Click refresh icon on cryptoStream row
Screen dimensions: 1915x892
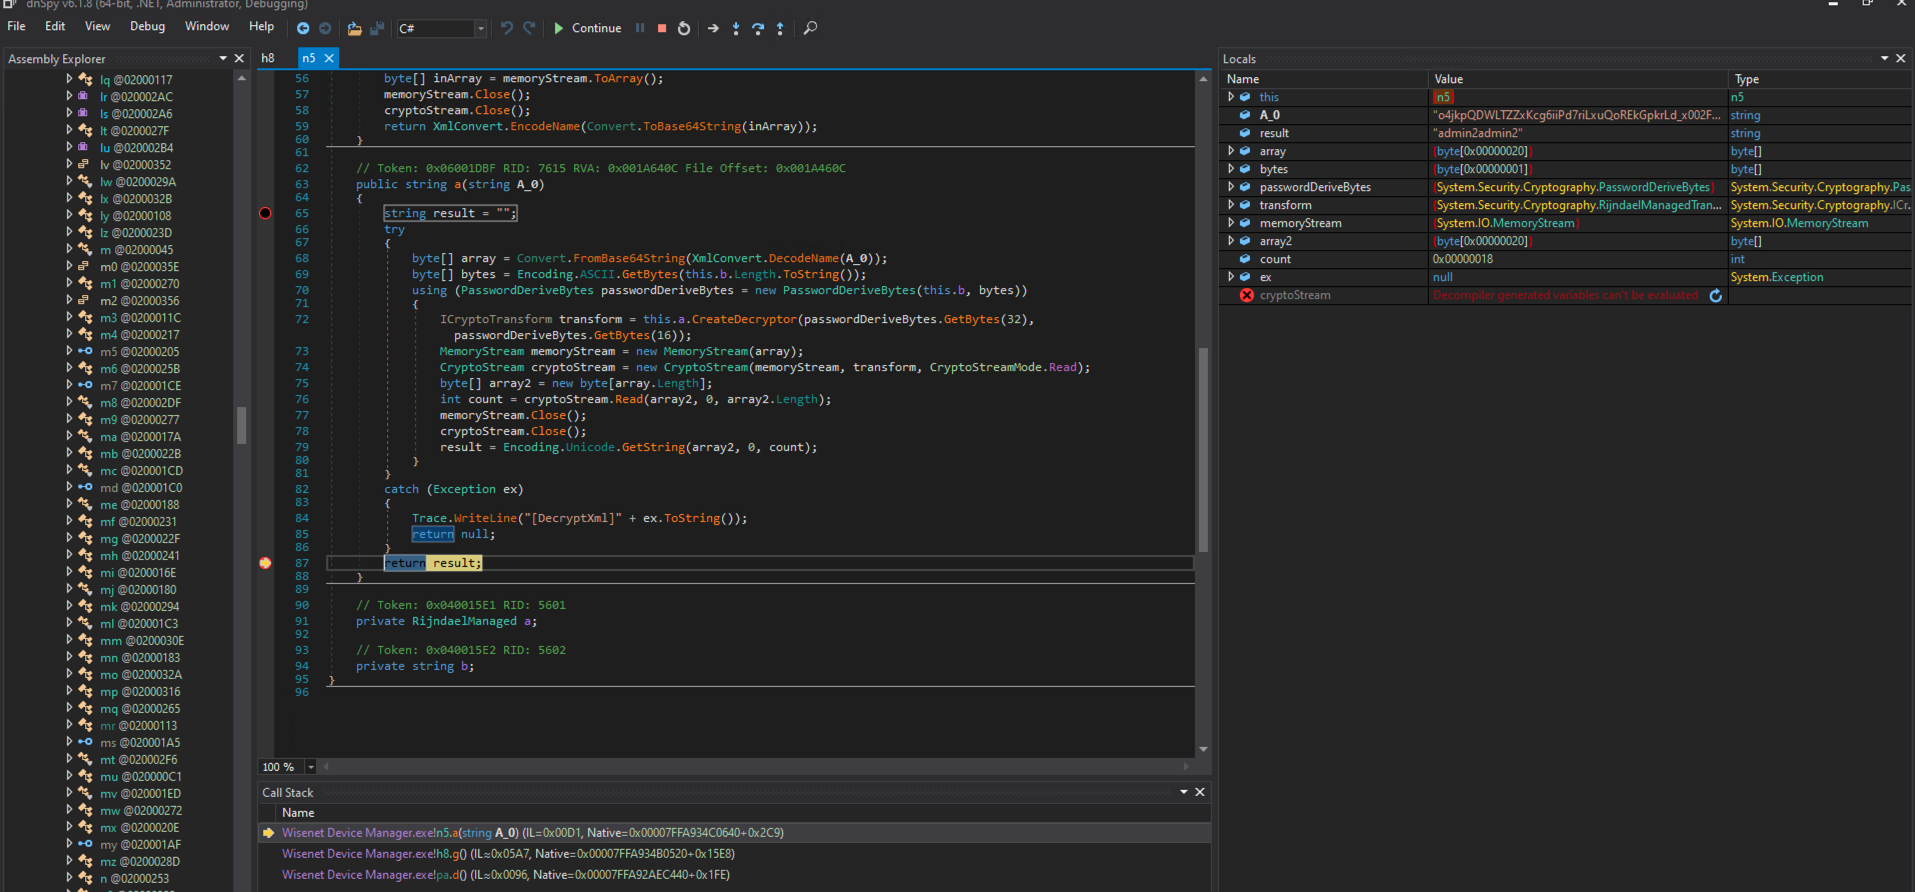(1715, 296)
